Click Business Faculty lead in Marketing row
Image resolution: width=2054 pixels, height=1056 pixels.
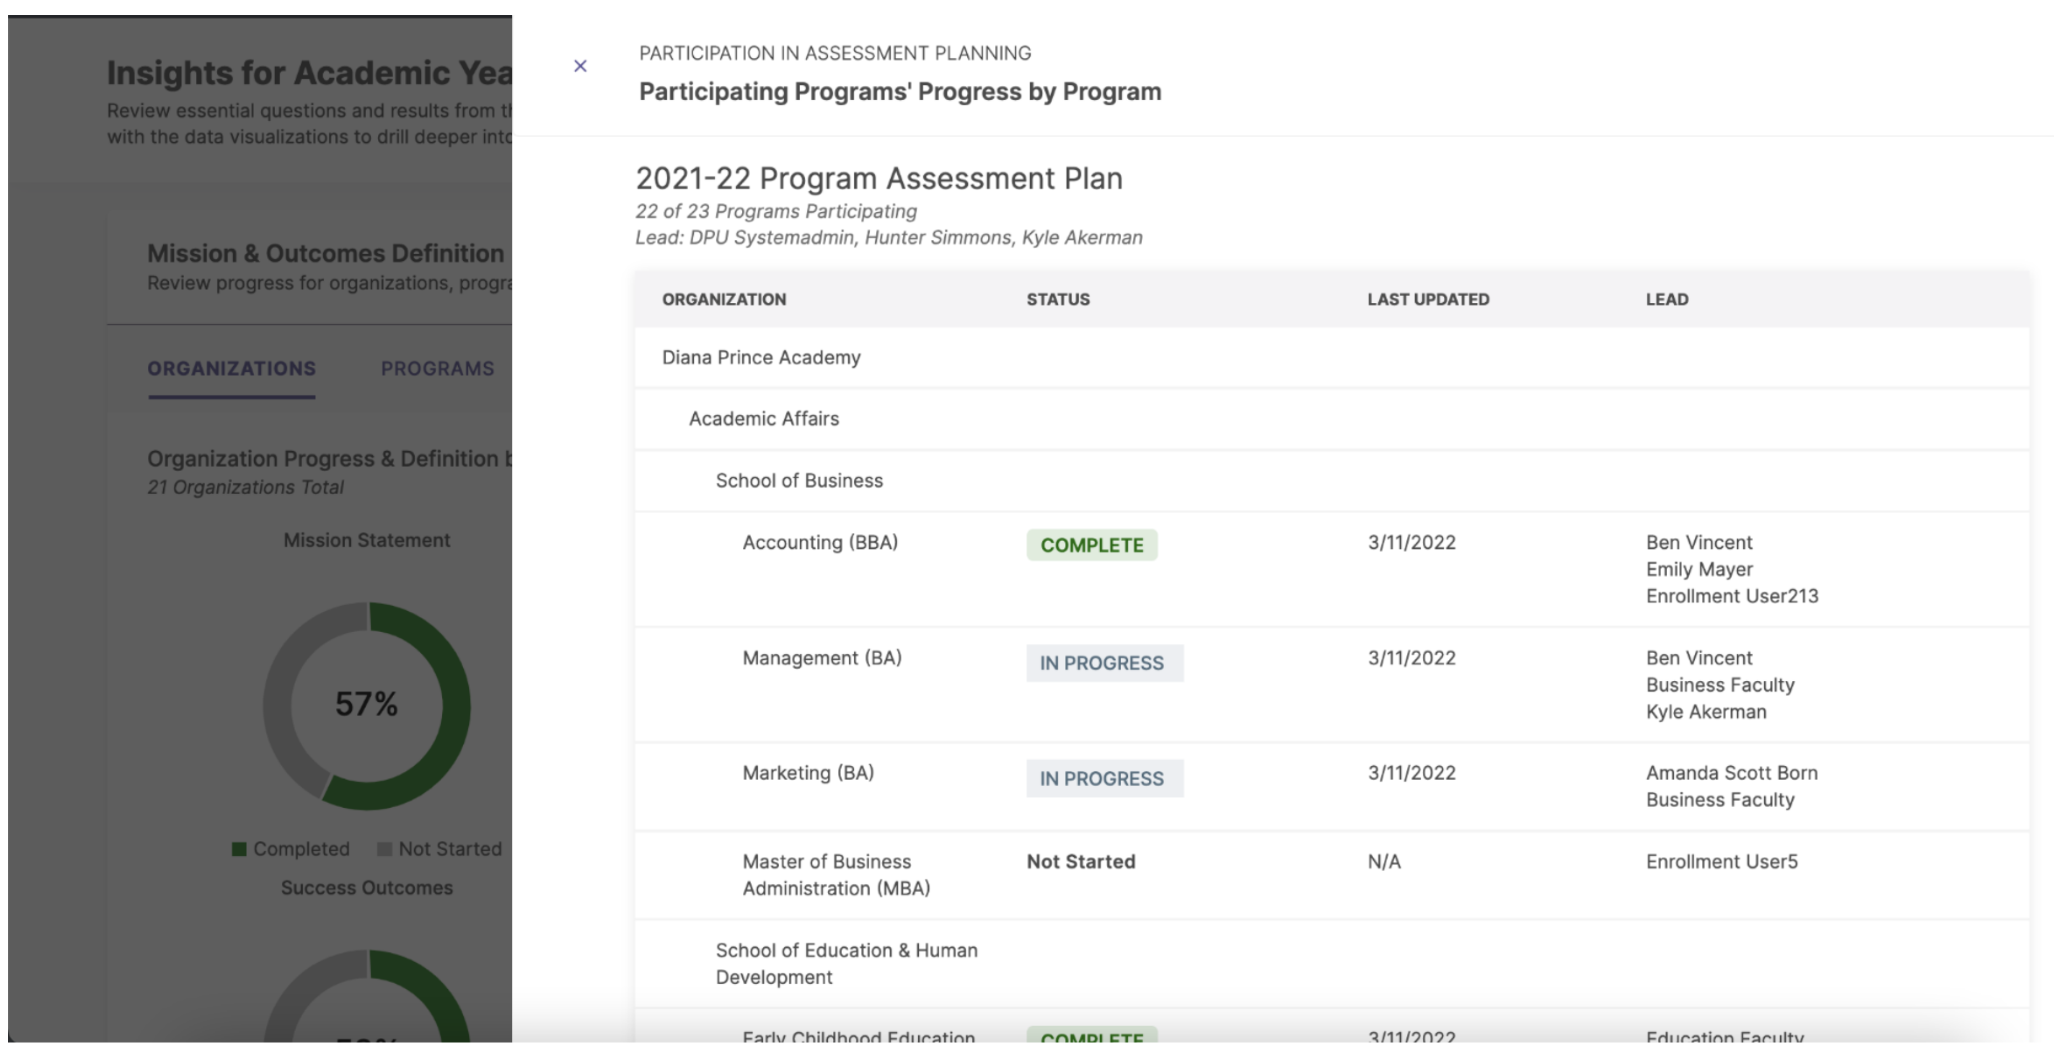click(1720, 800)
